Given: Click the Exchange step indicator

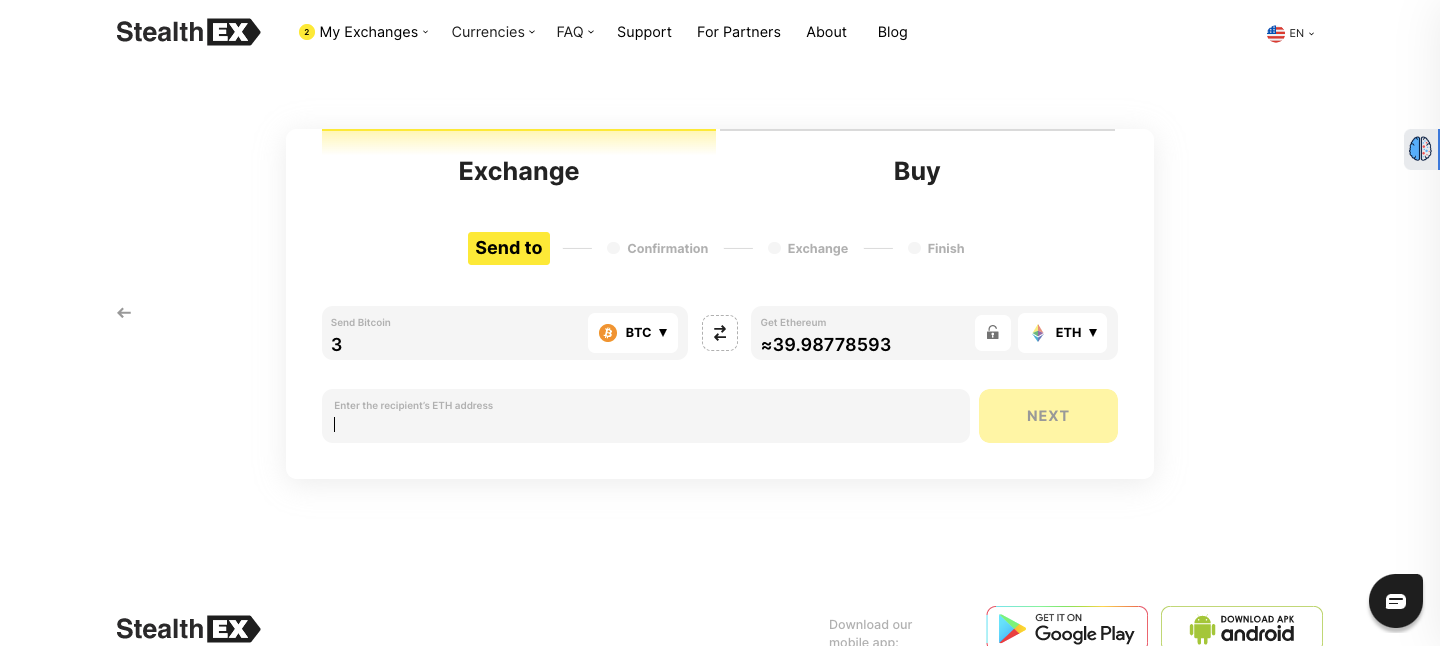Looking at the screenshot, I should tap(808, 248).
